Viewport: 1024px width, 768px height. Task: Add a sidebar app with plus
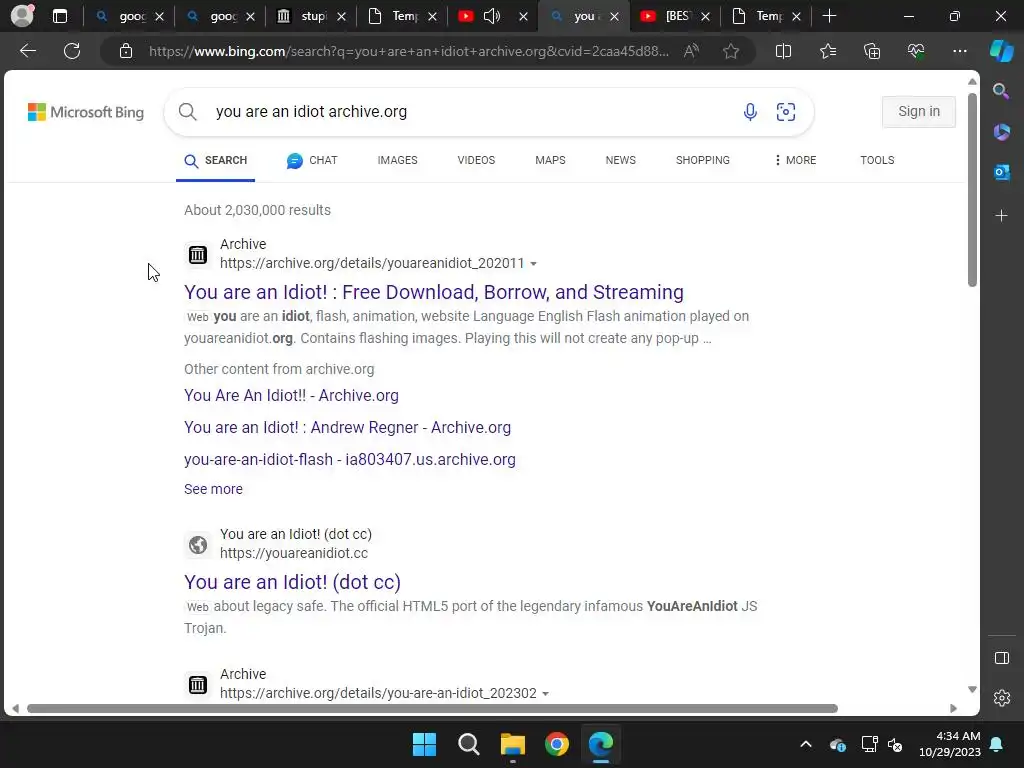pyautogui.click(x=1001, y=216)
